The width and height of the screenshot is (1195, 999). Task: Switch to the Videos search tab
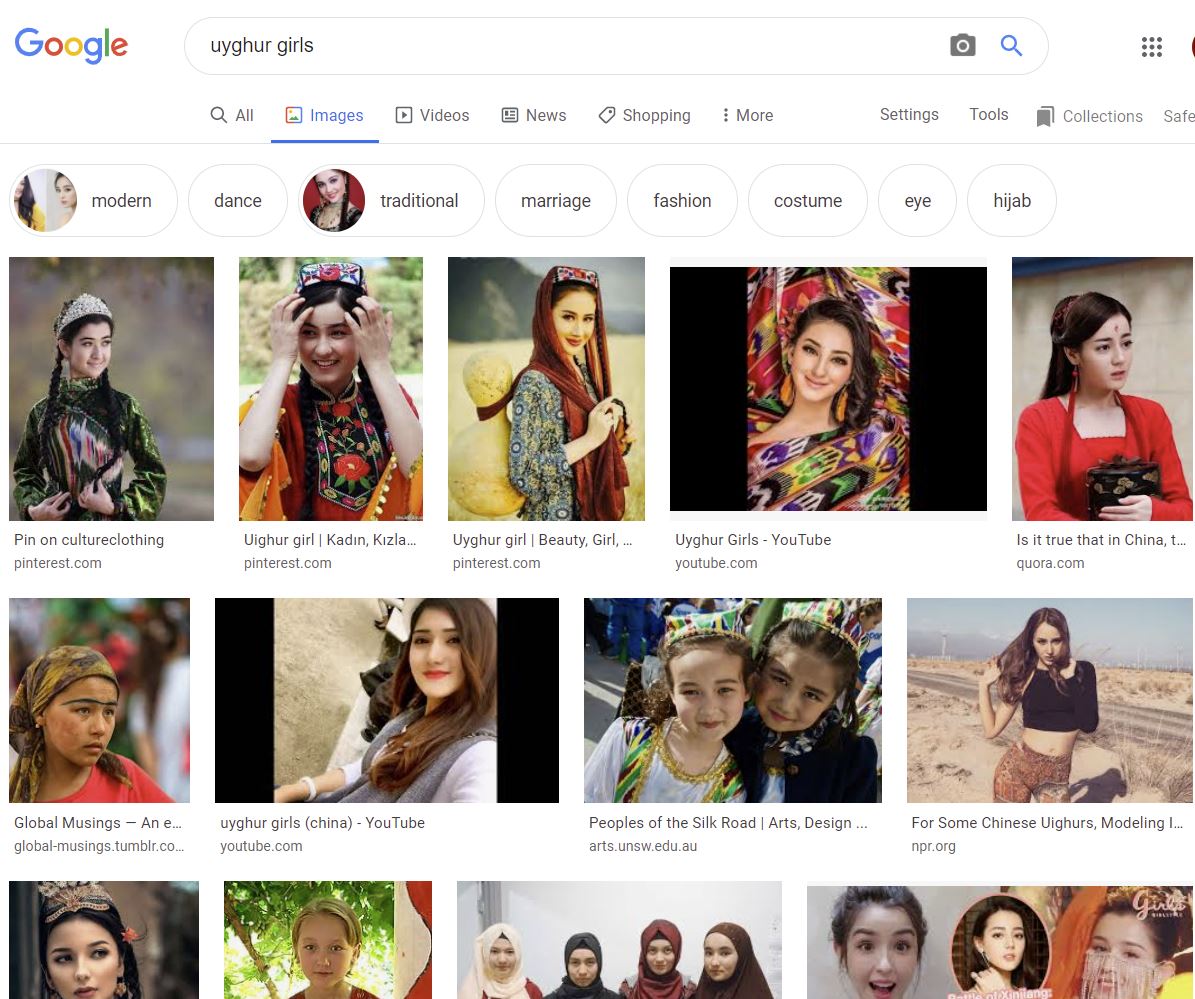[x=432, y=115]
